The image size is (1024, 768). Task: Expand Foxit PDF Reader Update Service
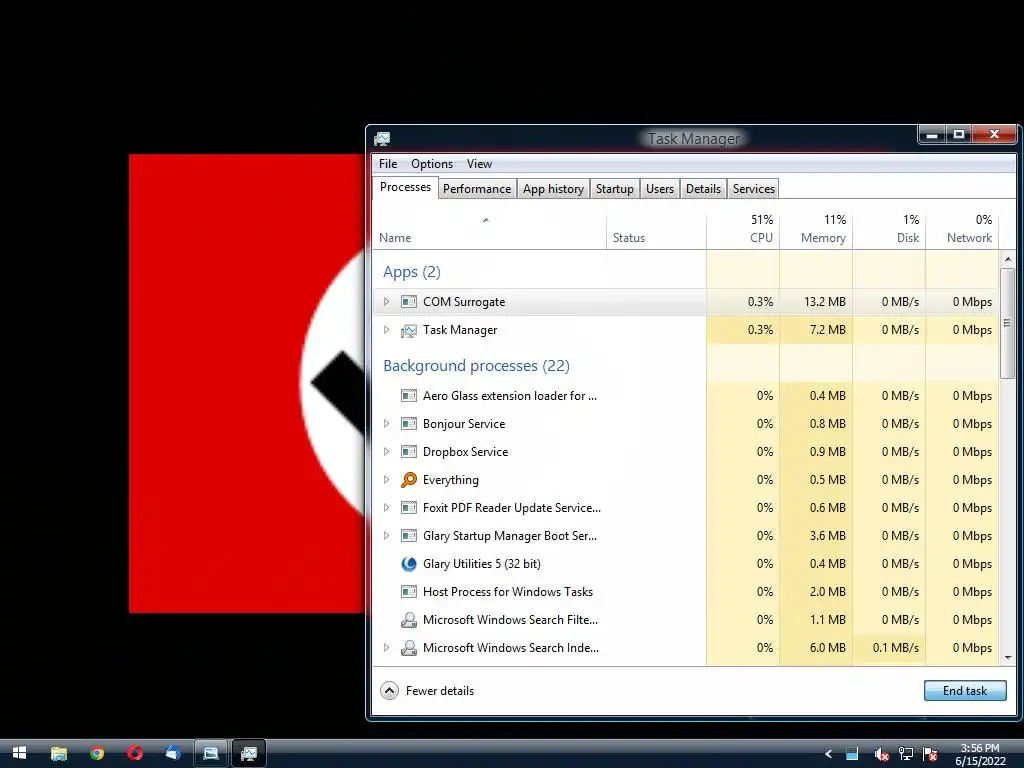tap(387, 508)
